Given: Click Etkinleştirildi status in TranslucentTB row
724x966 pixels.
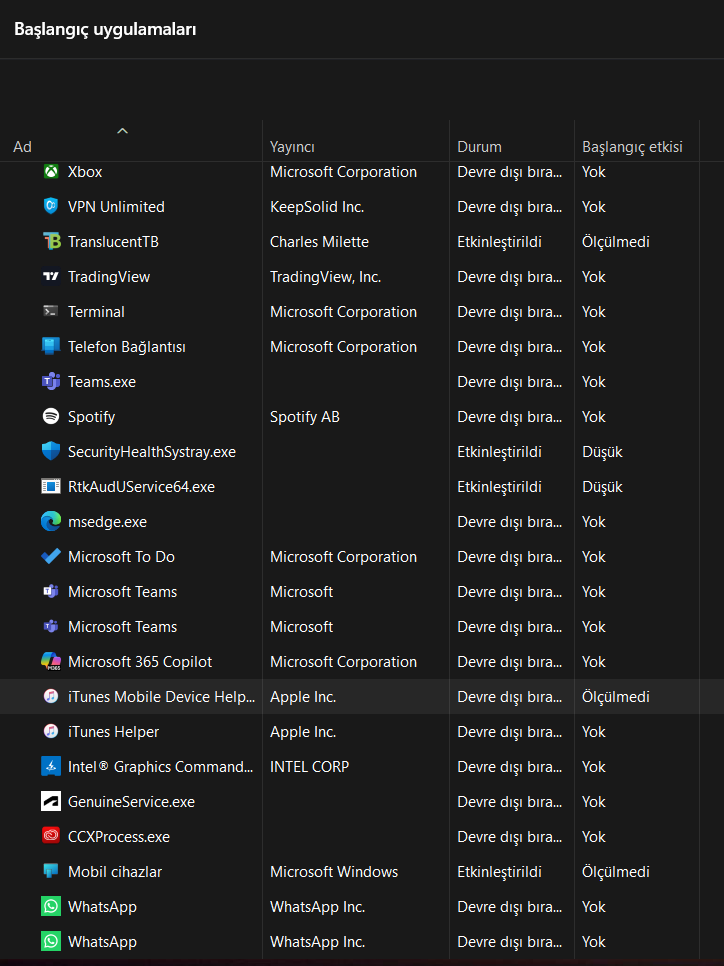Looking at the screenshot, I should pyautogui.click(x=499, y=242).
